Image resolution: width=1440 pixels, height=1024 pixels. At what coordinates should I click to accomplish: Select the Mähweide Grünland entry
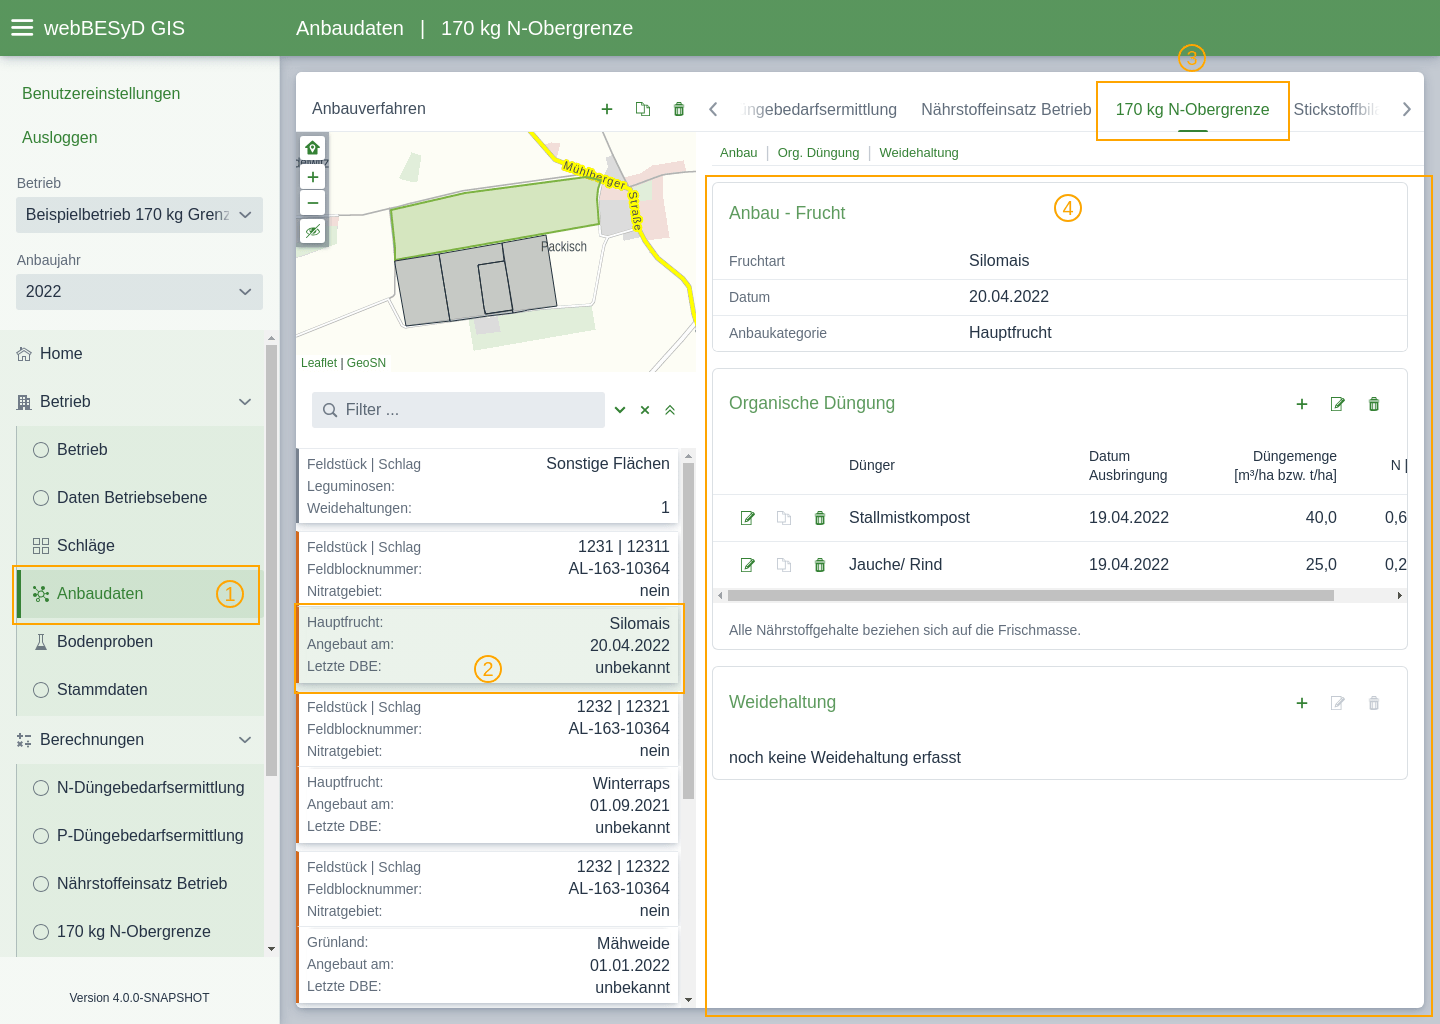click(488, 965)
